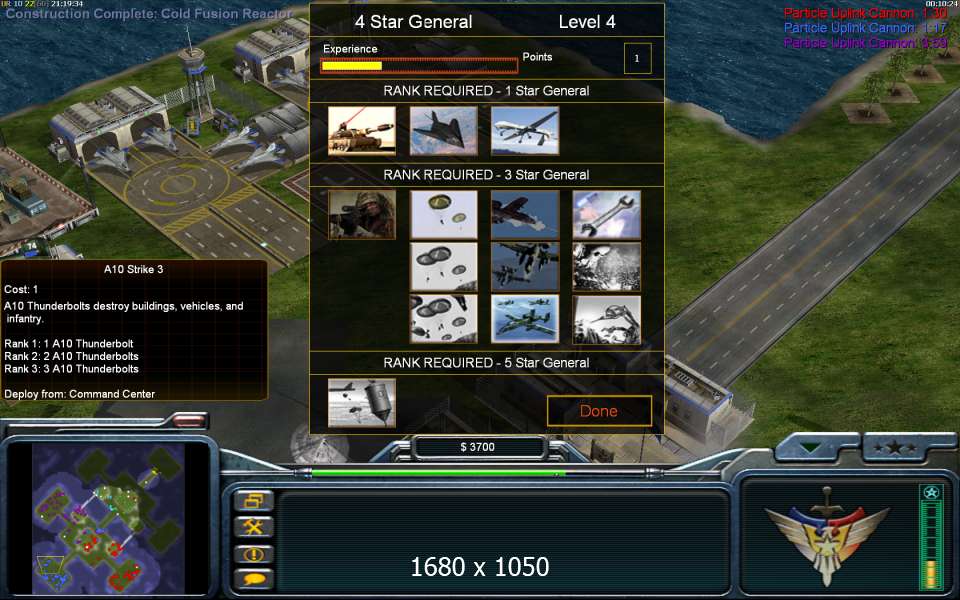Select Paradrop level 3 icon

click(443, 319)
